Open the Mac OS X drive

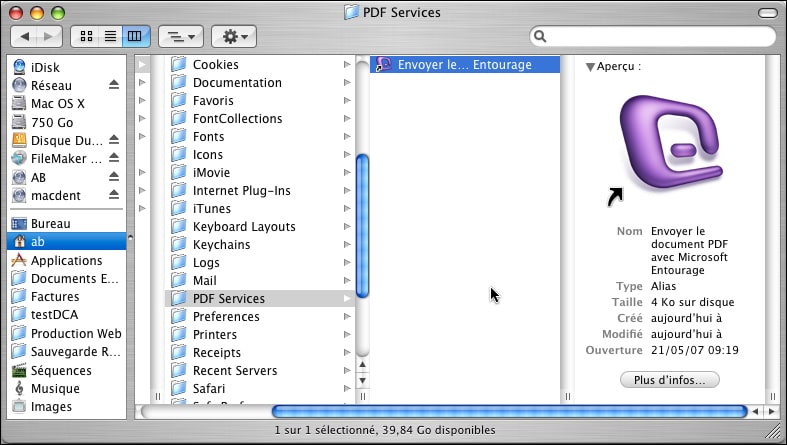click(66, 103)
